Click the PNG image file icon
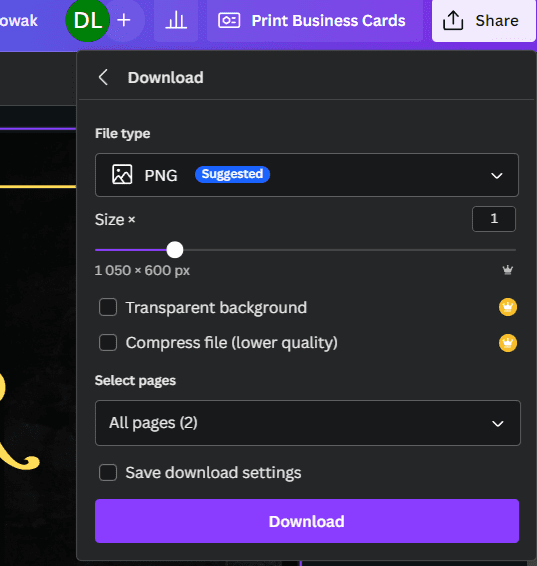Screen dimensions: 537x566 click(122, 175)
